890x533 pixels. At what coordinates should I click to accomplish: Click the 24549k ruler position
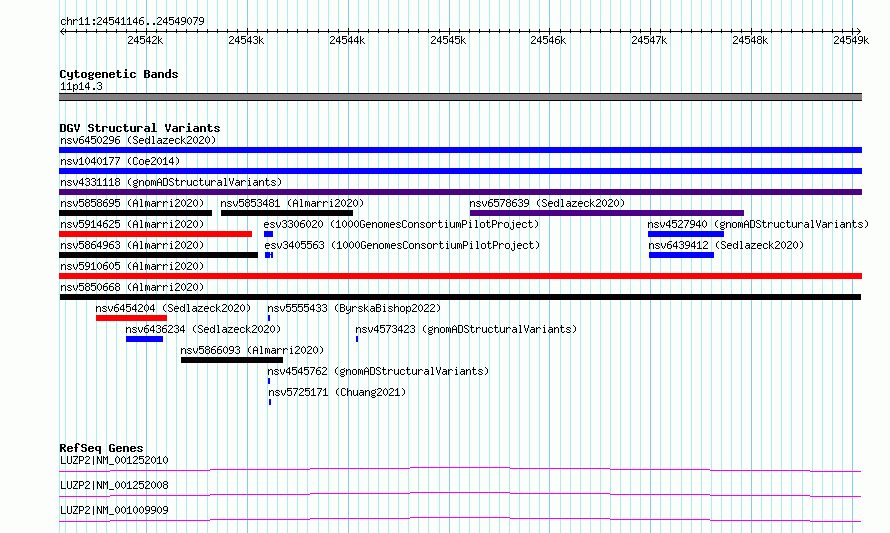[x=851, y=40]
